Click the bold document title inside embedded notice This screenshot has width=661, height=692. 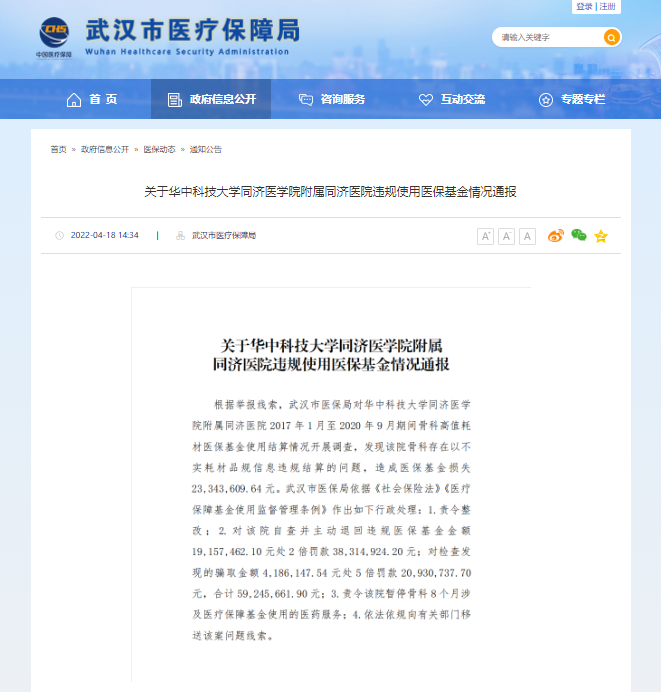pyautogui.click(x=331, y=355)
